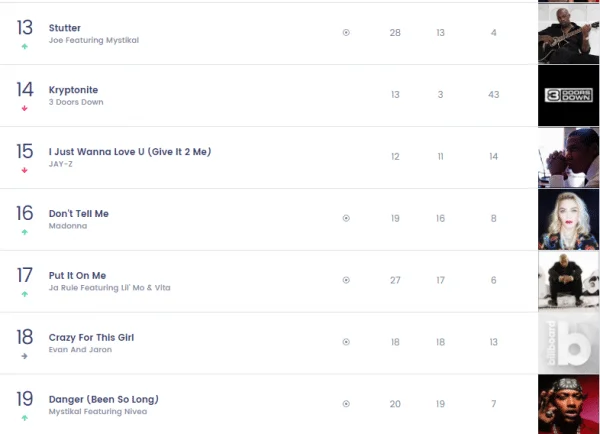This screenshot has height=434, width=600.
Task: Open artist link JAY-Z
Action: click(x=62, y=164)
